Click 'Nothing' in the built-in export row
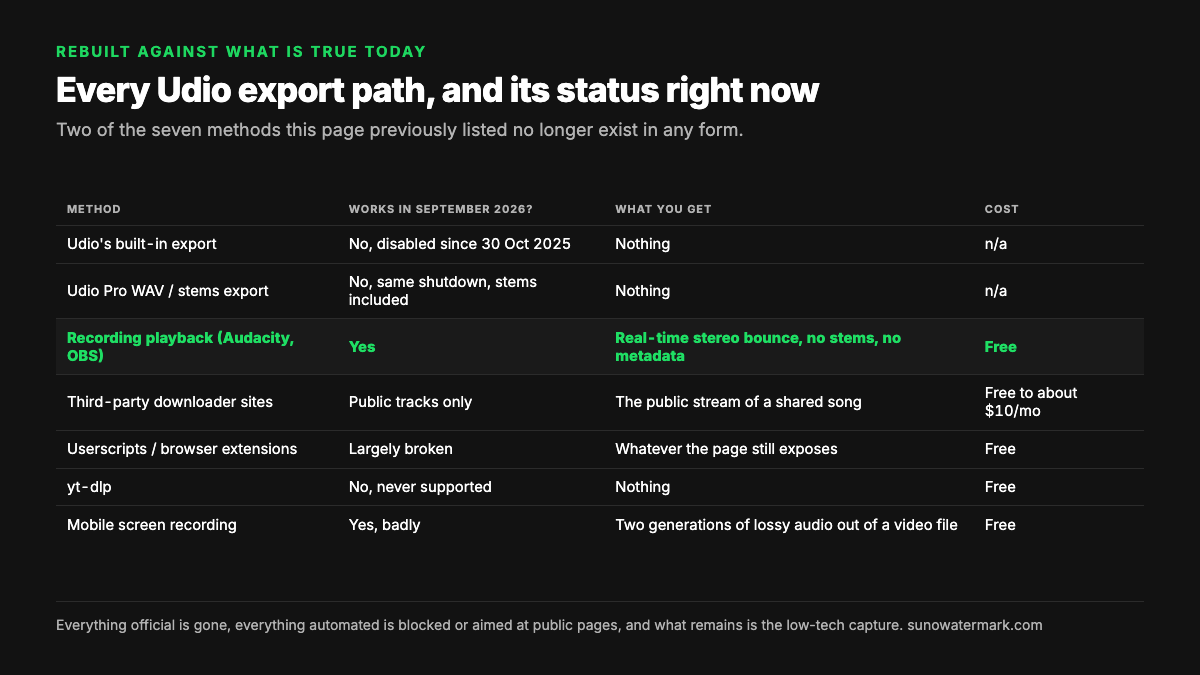The image size is (1200, 675). coord(642,244)
